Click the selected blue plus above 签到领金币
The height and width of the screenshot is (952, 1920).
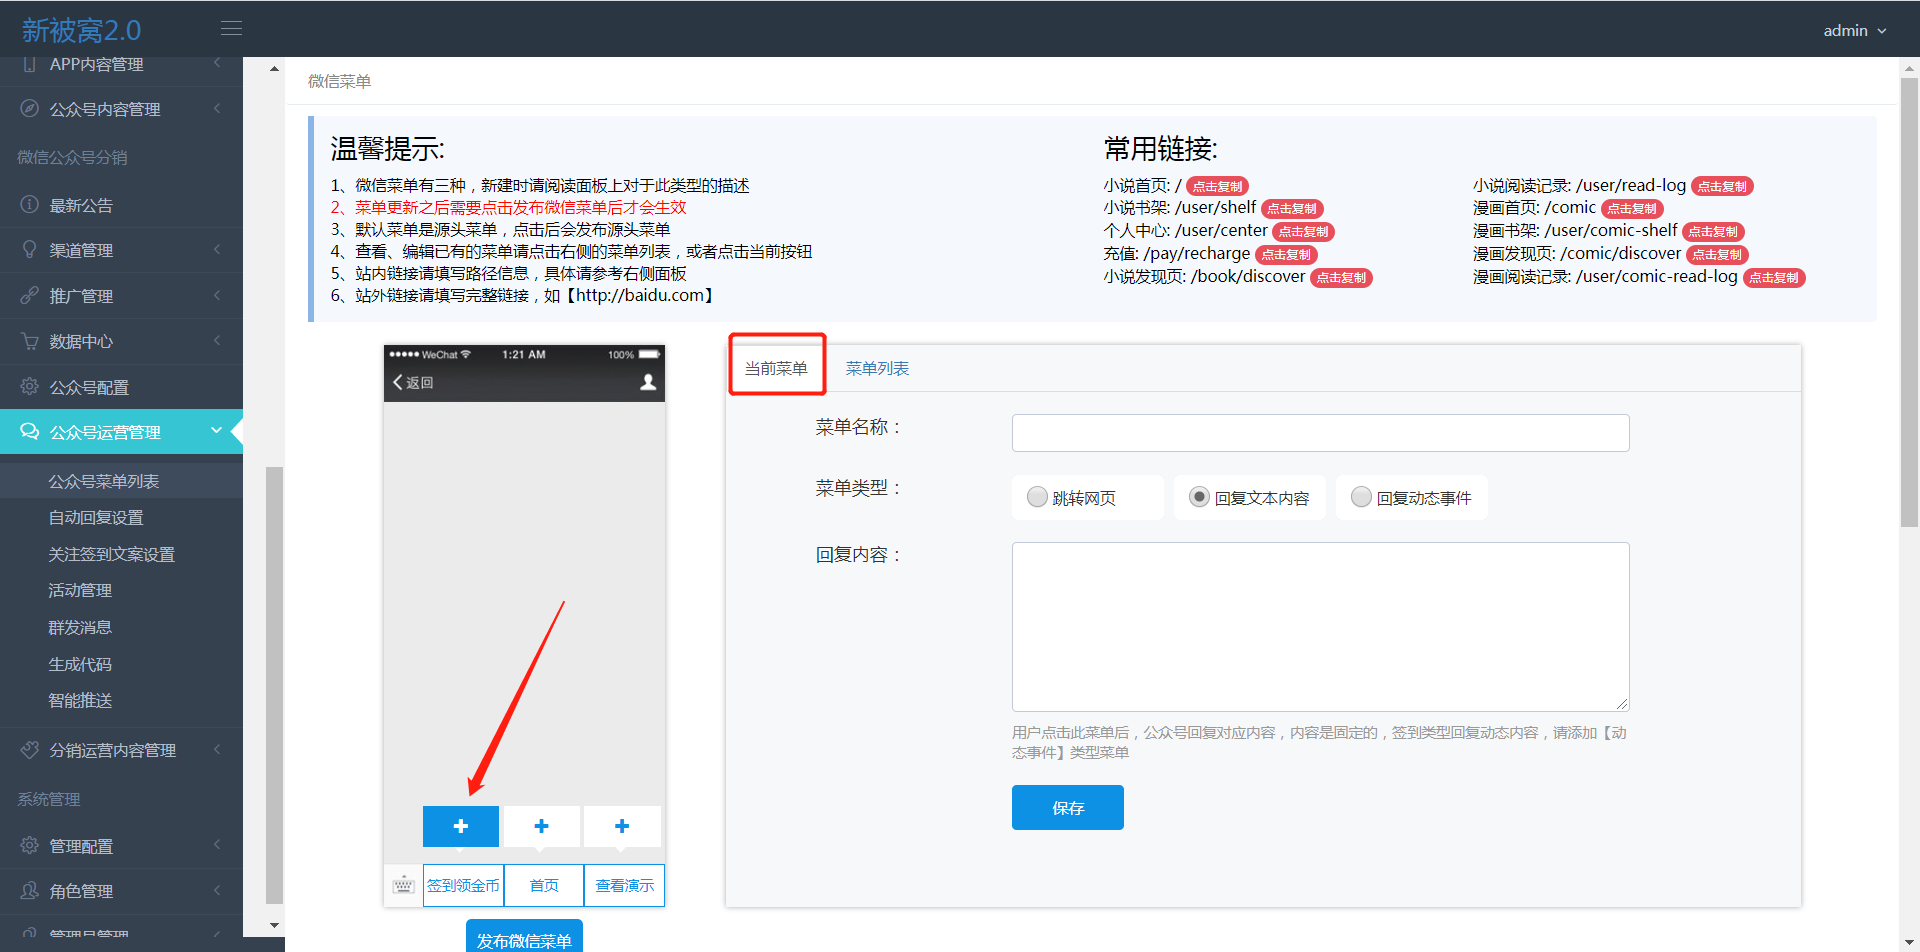(461, 826)
